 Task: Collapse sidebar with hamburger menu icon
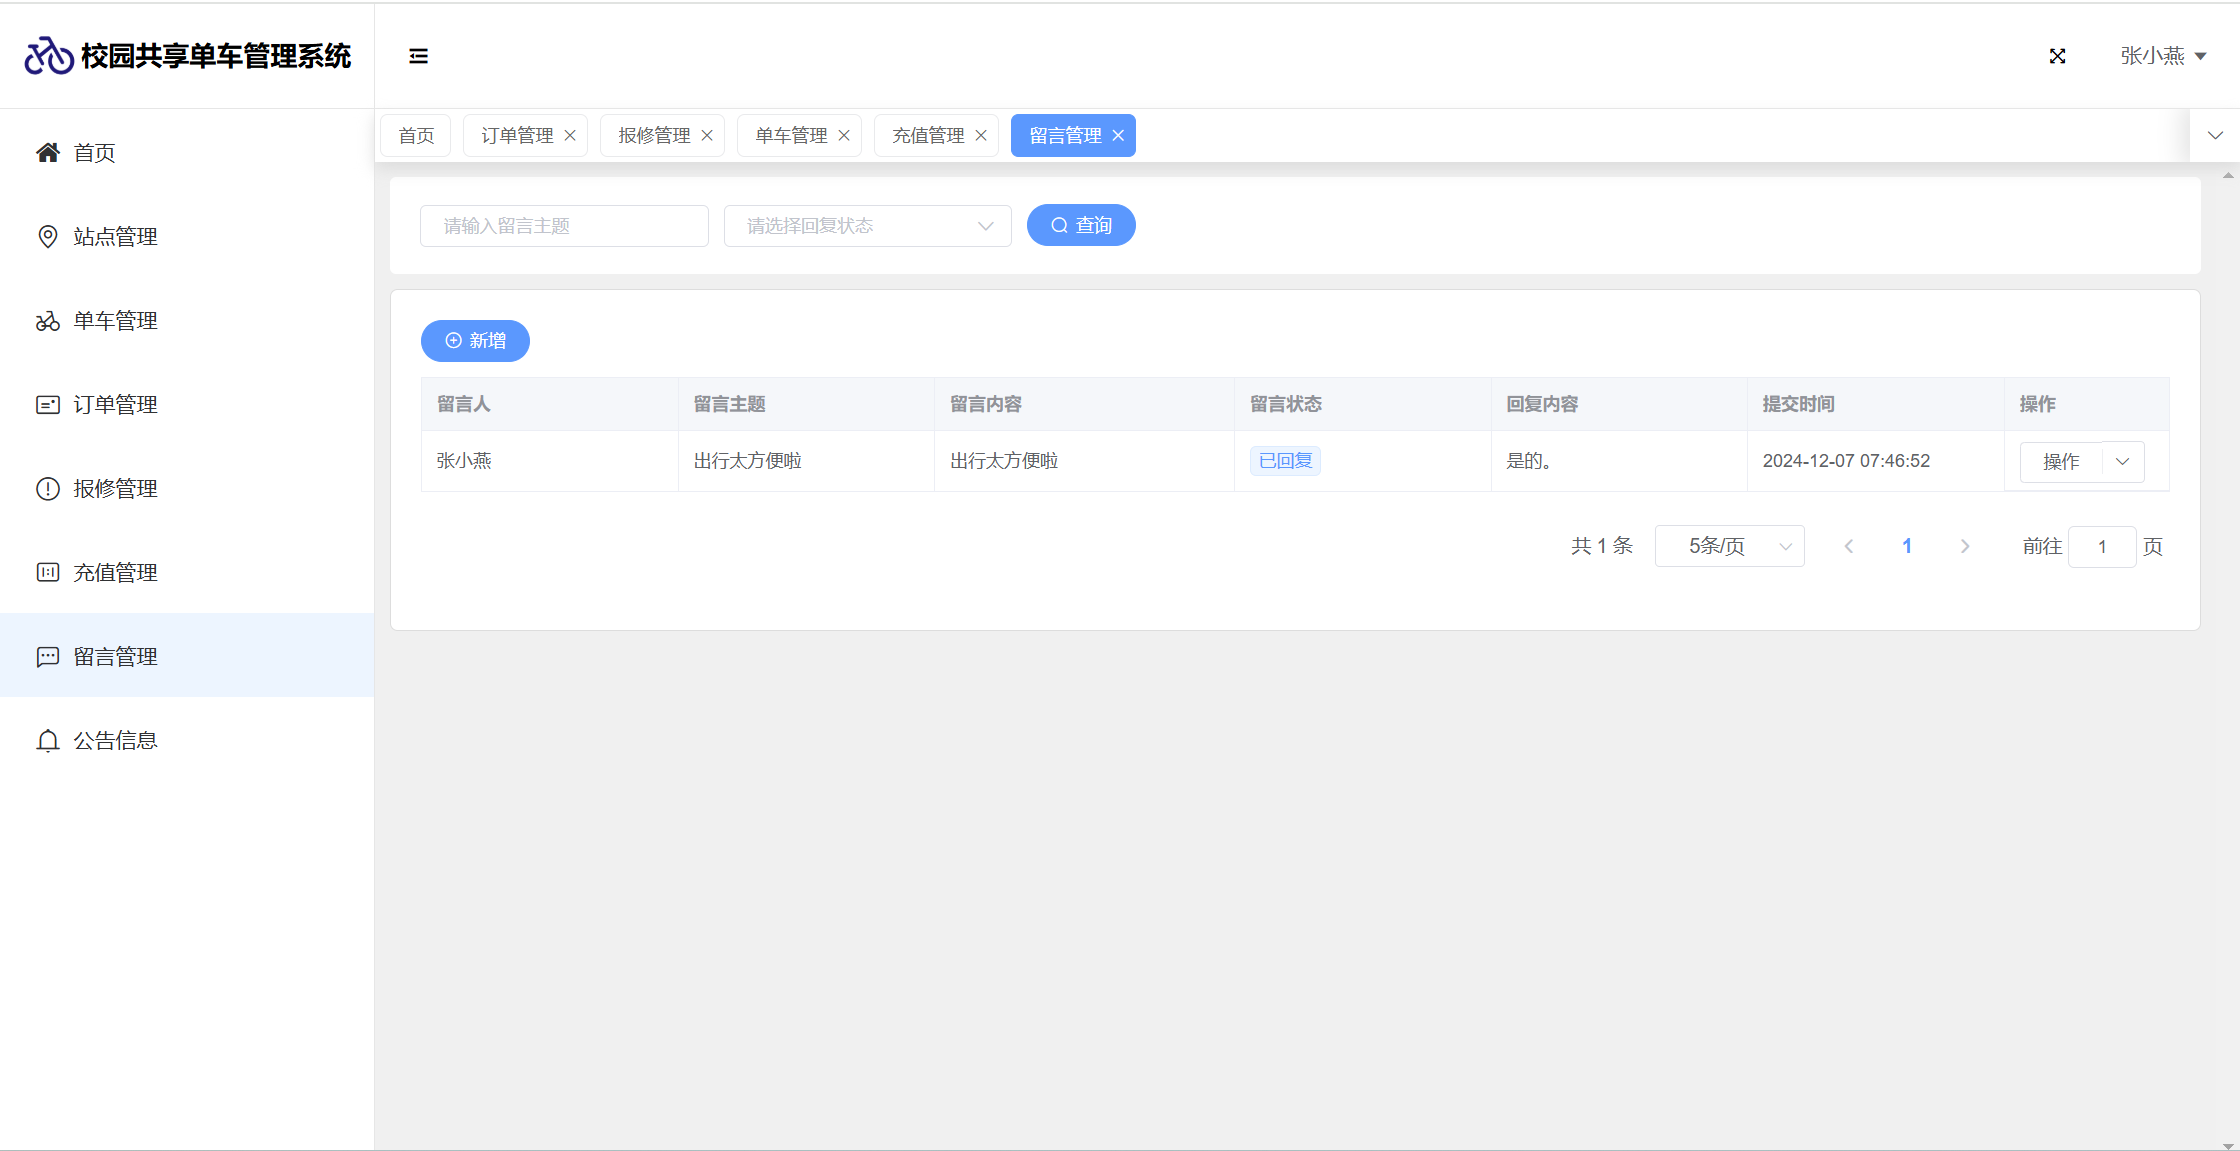tap(418, 56)
